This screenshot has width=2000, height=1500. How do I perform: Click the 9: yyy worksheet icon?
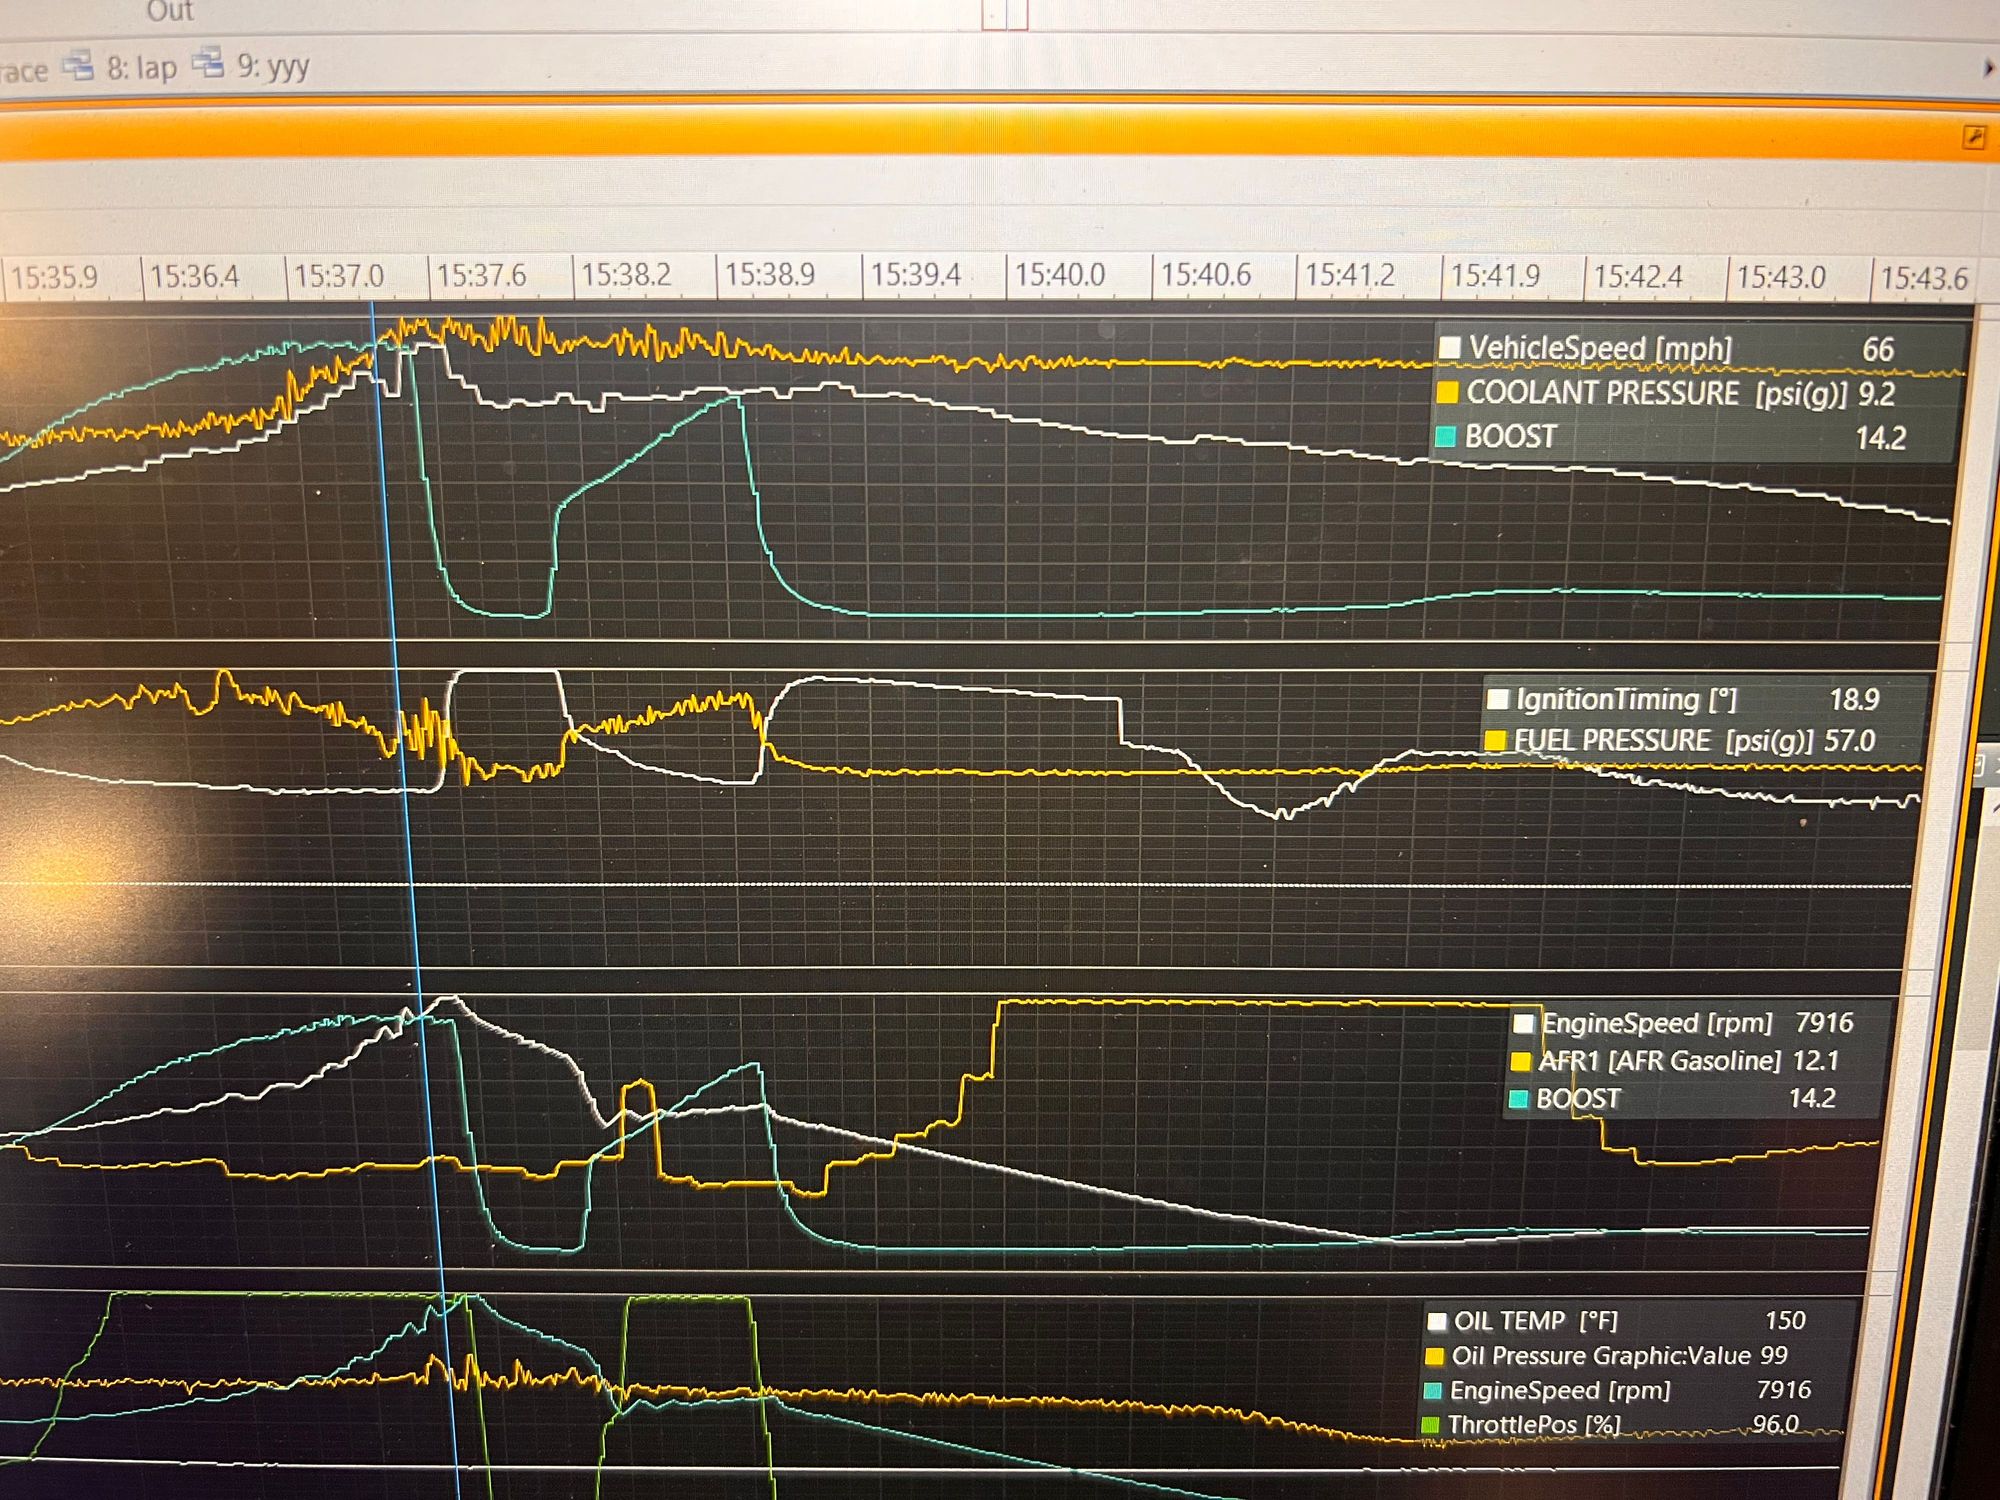pyautogui.click(x=207, y=63)
